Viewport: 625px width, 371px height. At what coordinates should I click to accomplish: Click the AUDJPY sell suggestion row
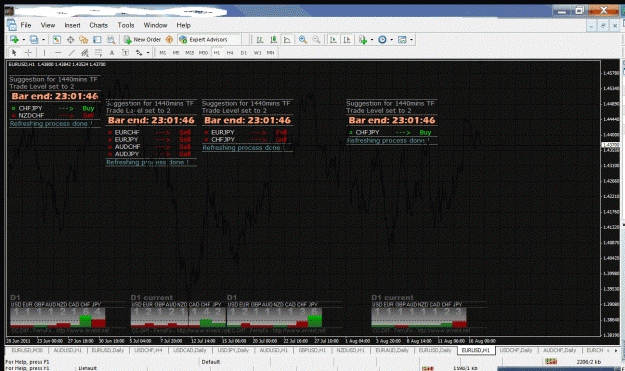(x=151, y=154)
